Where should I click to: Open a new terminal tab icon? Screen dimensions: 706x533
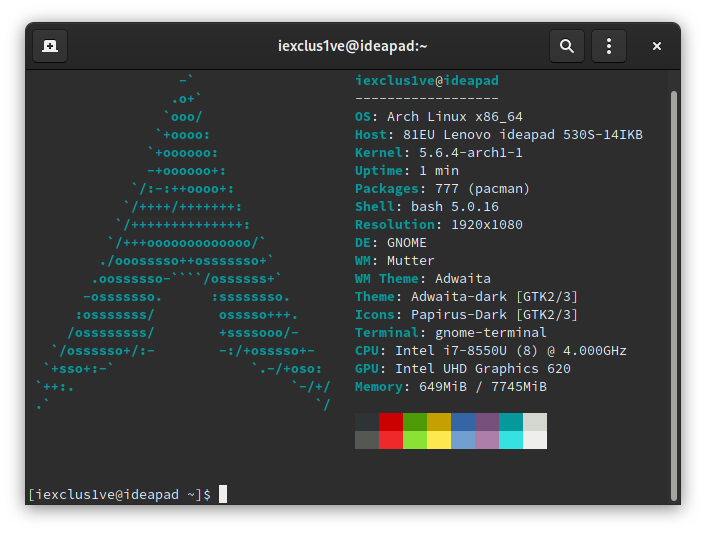coord(50,46)
